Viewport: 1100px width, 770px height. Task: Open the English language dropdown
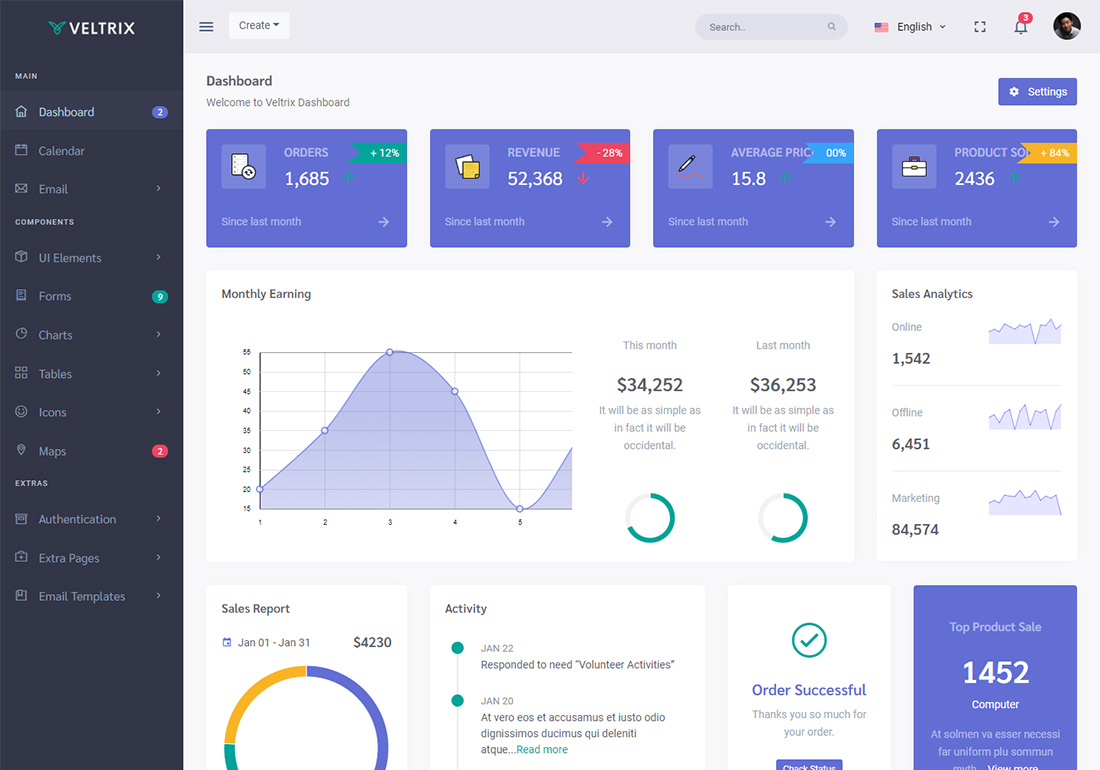click(911, 27)
